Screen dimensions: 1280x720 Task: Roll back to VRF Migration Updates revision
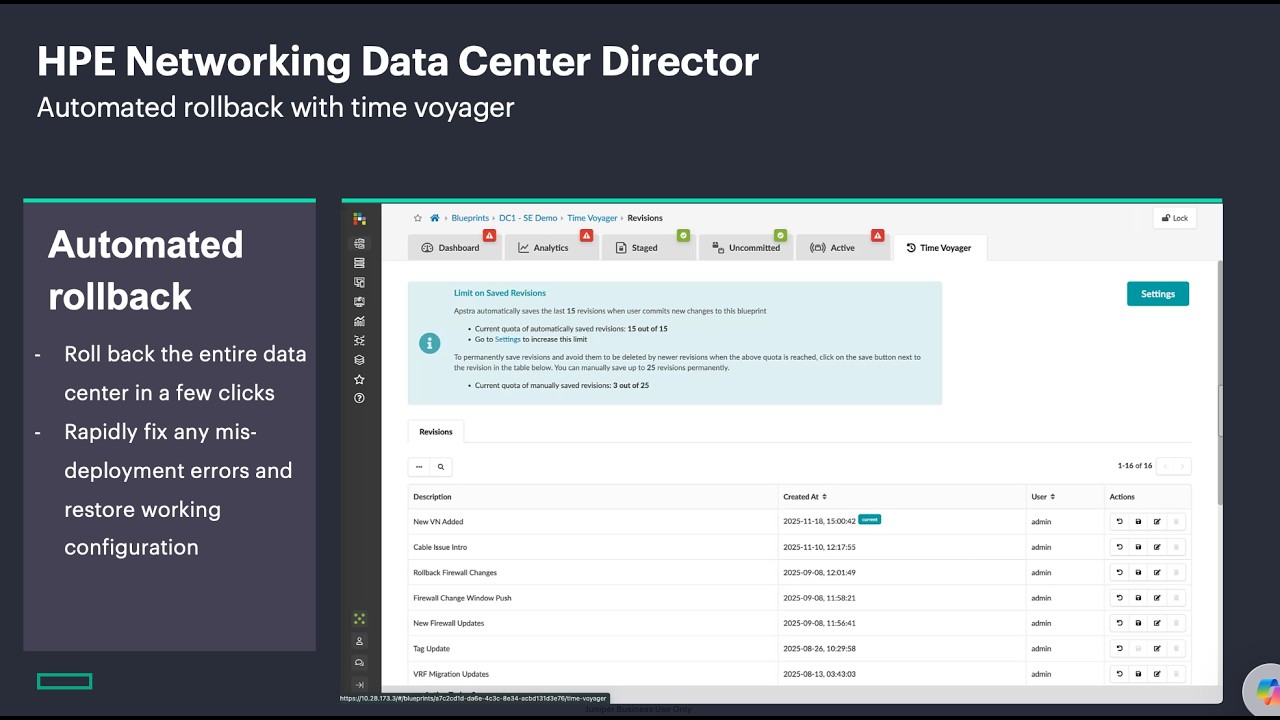(x=1120, y=674)
